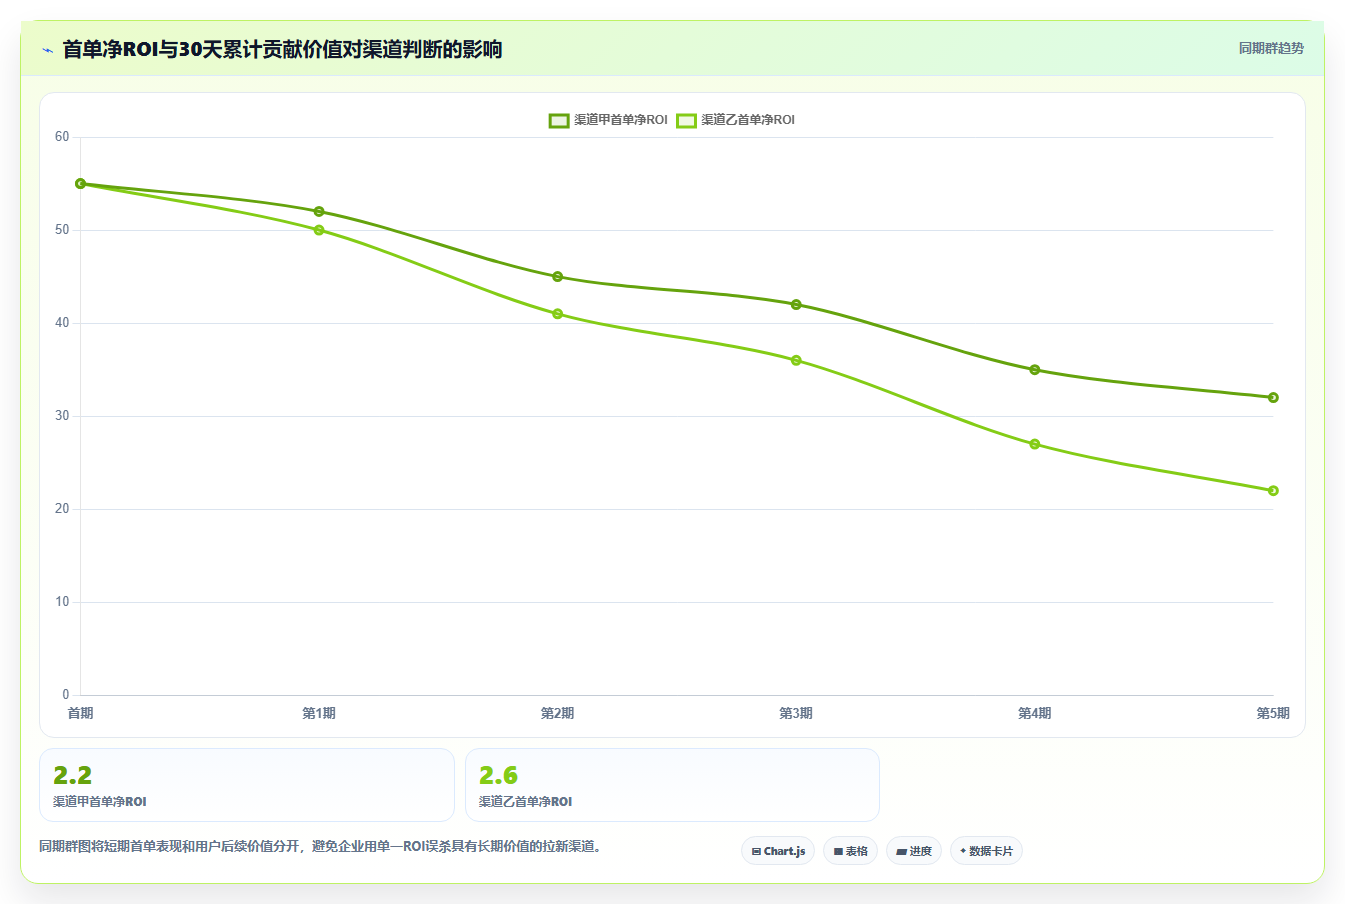Click the lightning icon beside the title
The height and width of the screenshot is (904, 1345).
pyautogui.click(x=47, y=50)
